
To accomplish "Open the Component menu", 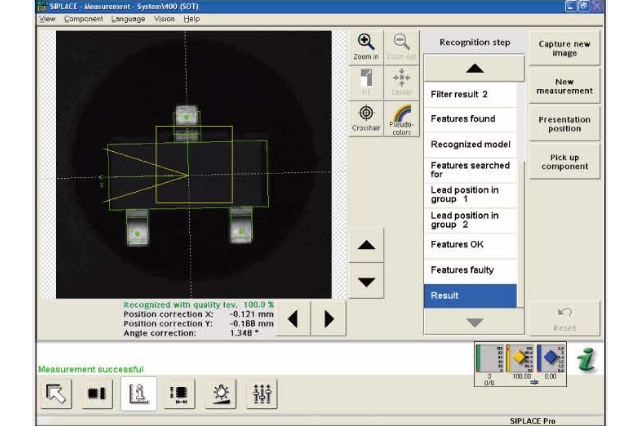I will tap(82, 19).
